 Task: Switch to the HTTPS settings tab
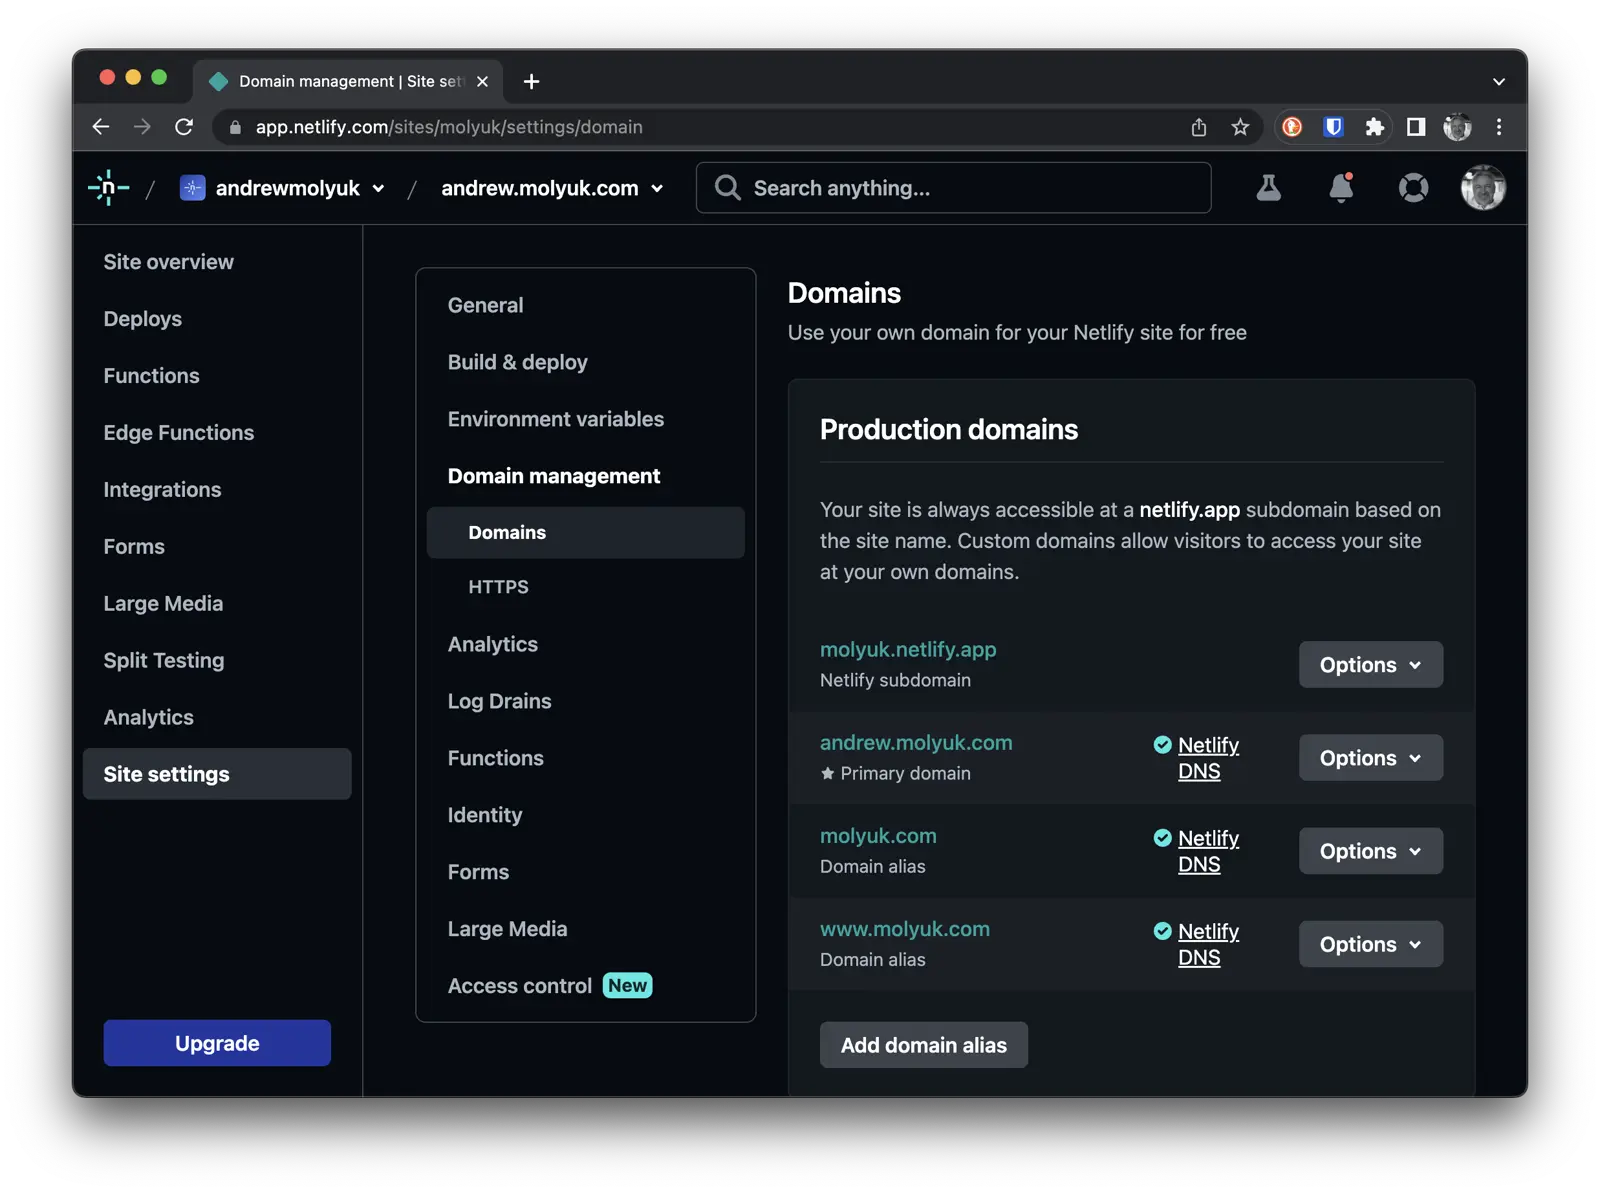click(x=498, y=587)
